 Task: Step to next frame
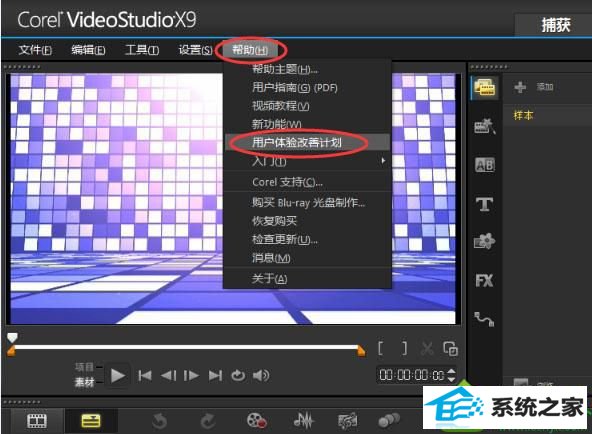point(191,376)
